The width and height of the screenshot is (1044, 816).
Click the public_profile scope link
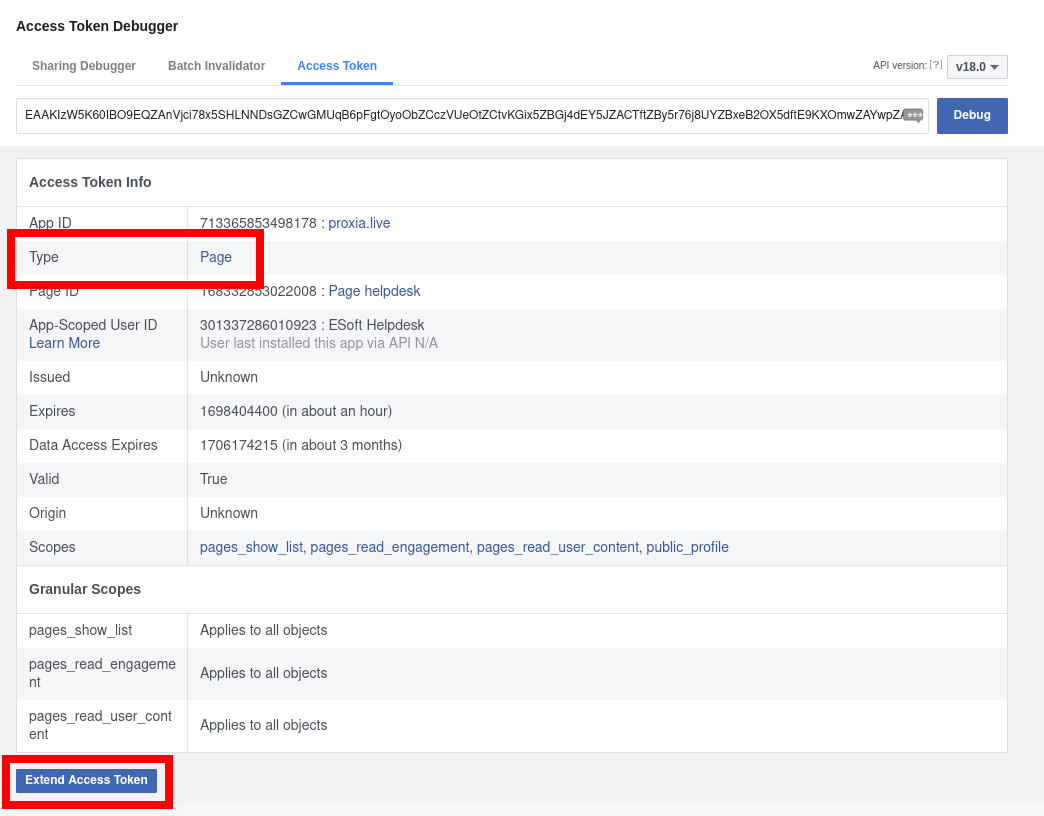687,547
